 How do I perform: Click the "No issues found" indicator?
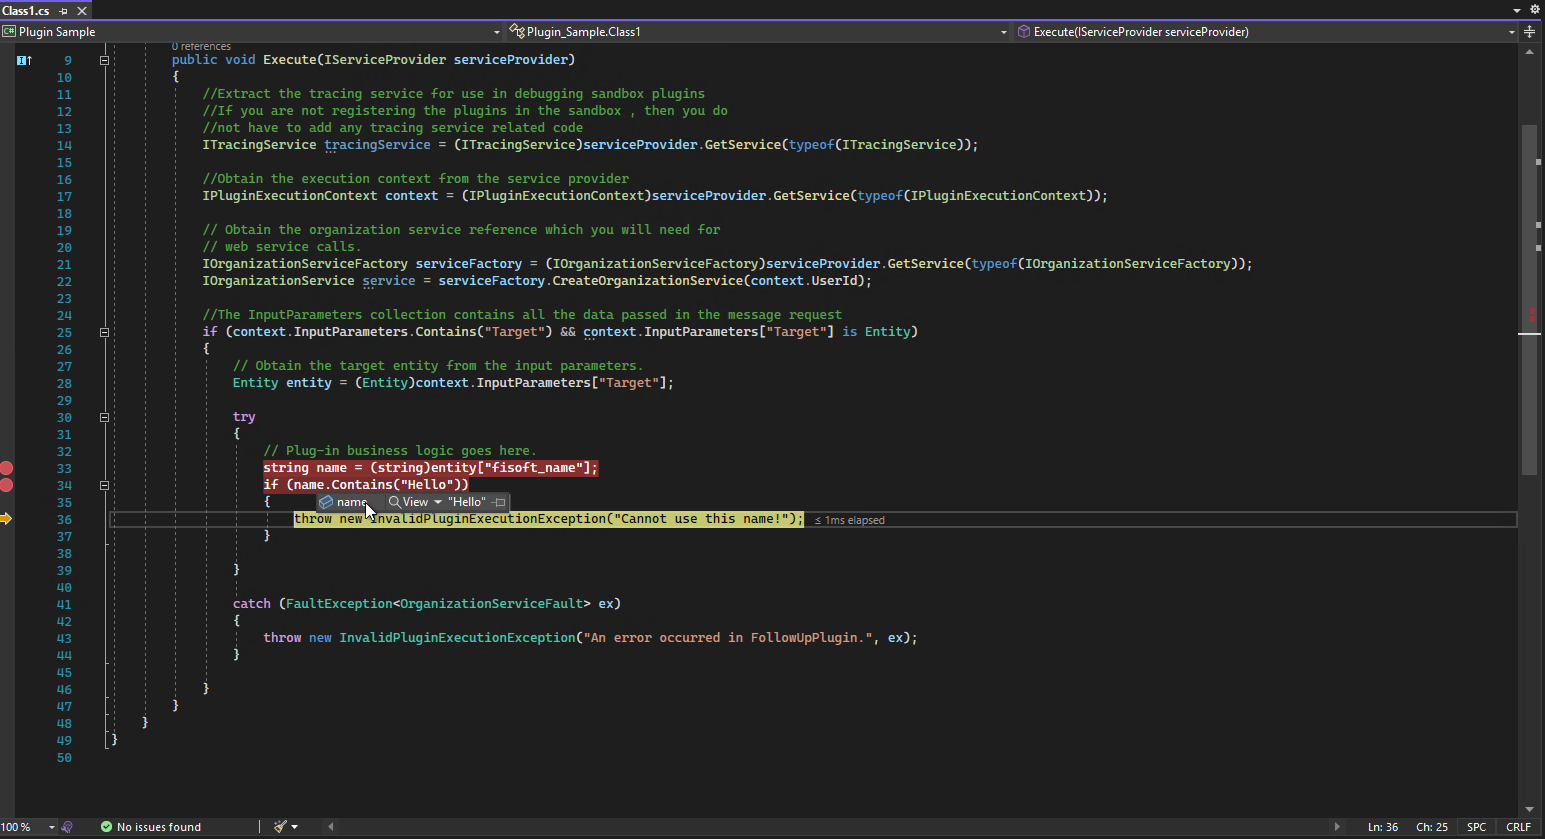coord(158,827)
